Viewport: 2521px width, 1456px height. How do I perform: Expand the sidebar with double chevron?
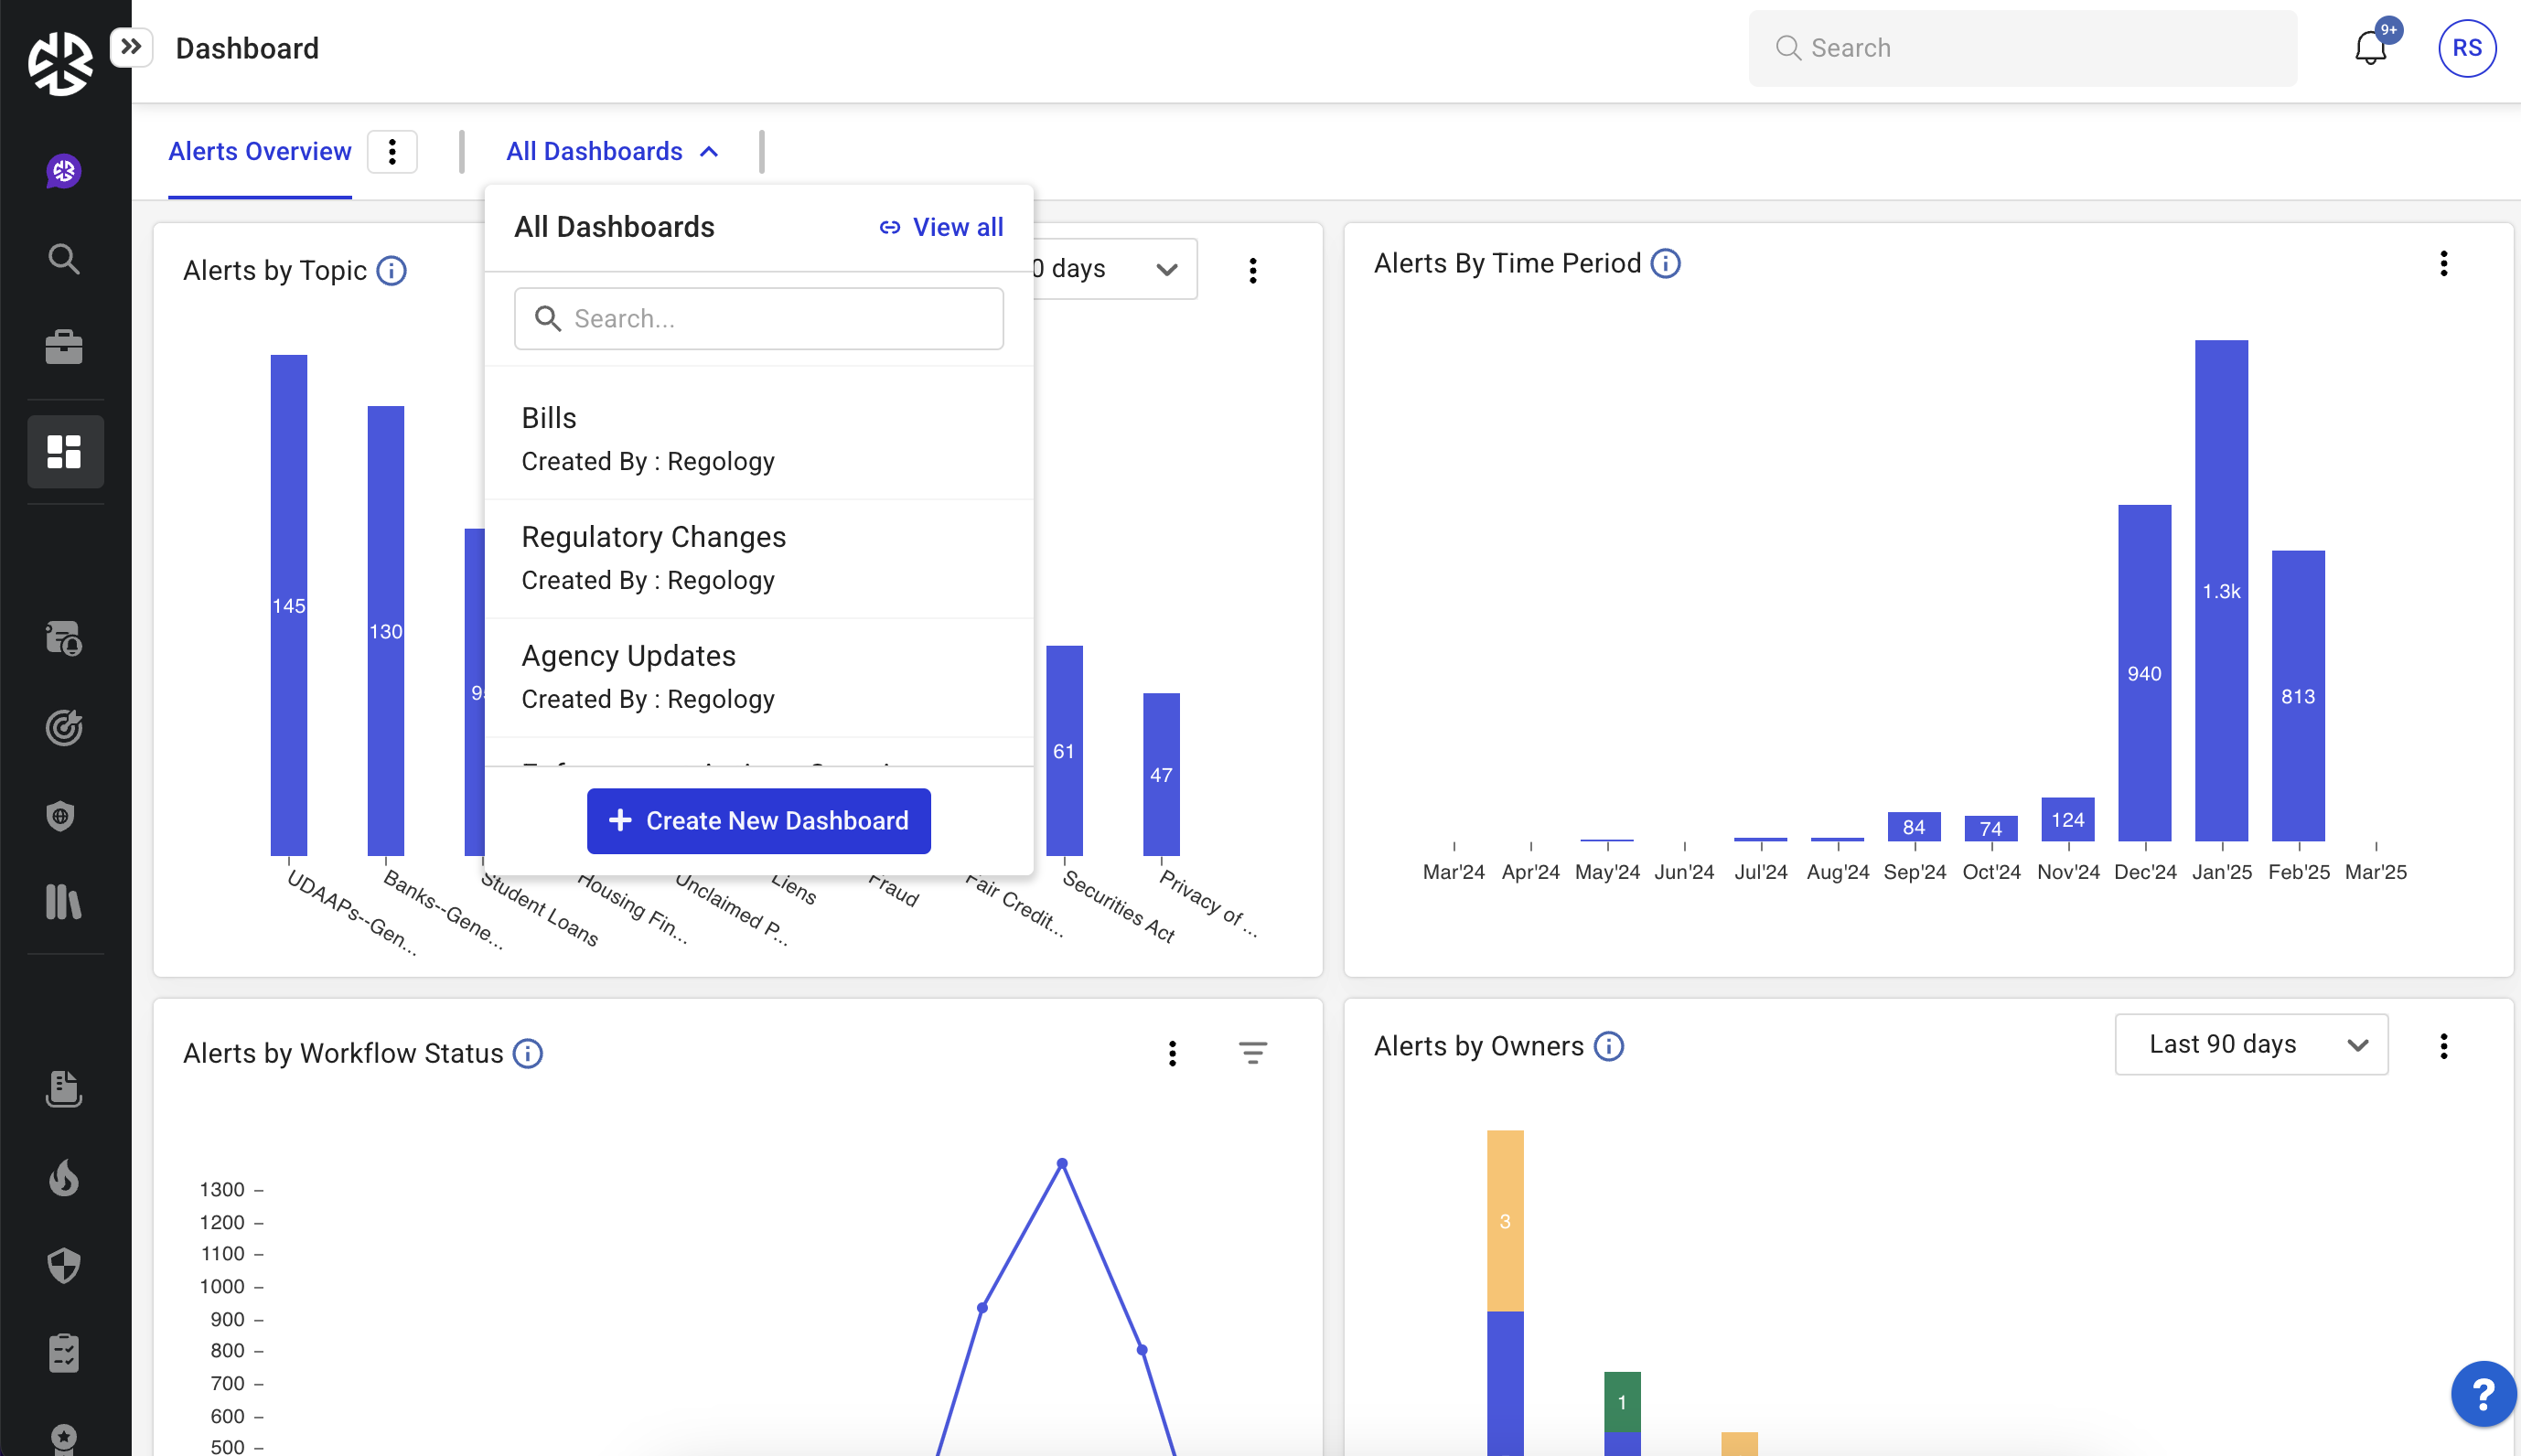click(x=131, y=47)
